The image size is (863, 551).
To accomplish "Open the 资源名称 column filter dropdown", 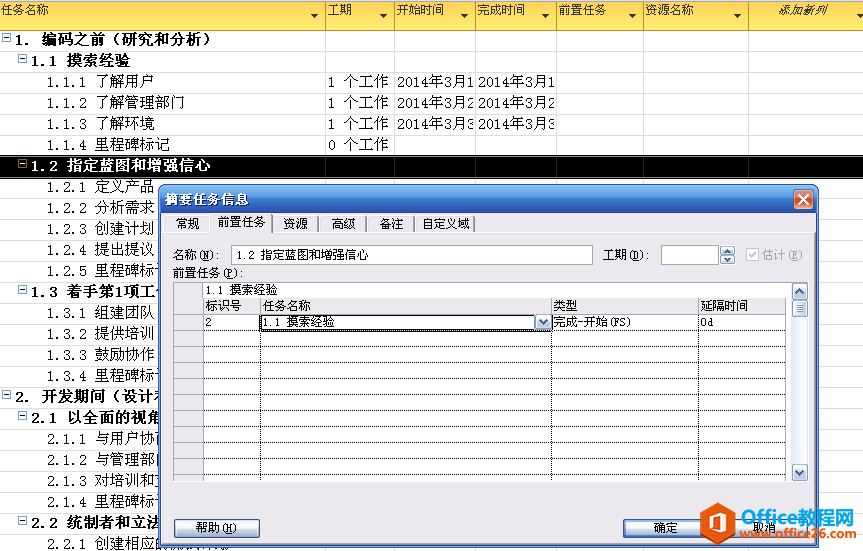I will coord(738,15).
